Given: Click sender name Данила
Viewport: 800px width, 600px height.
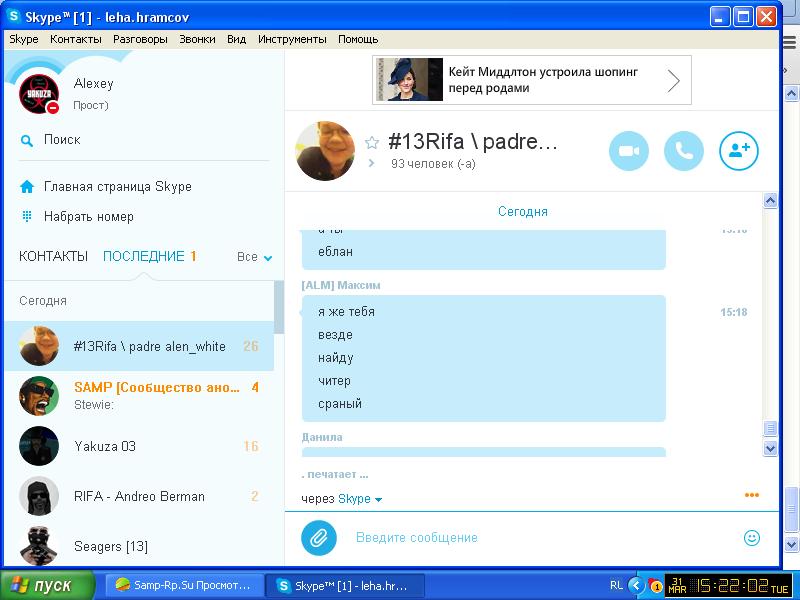Looking at the screenshot, I should (322, 437).
